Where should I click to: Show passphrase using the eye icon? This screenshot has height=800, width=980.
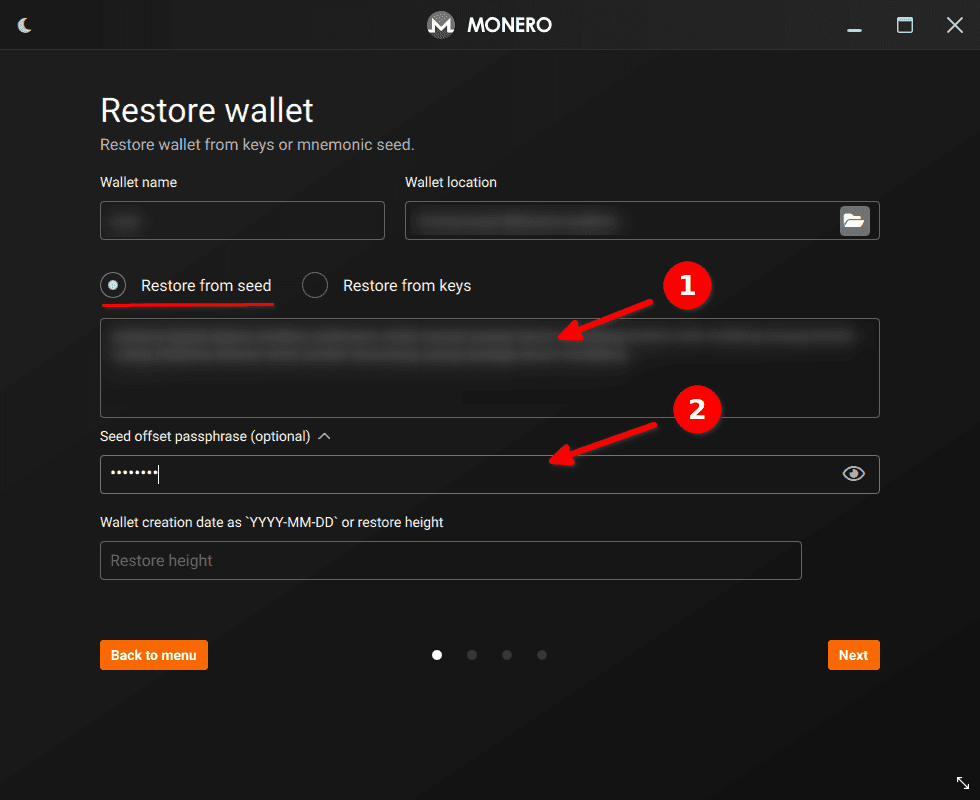[x=853, y=474]
